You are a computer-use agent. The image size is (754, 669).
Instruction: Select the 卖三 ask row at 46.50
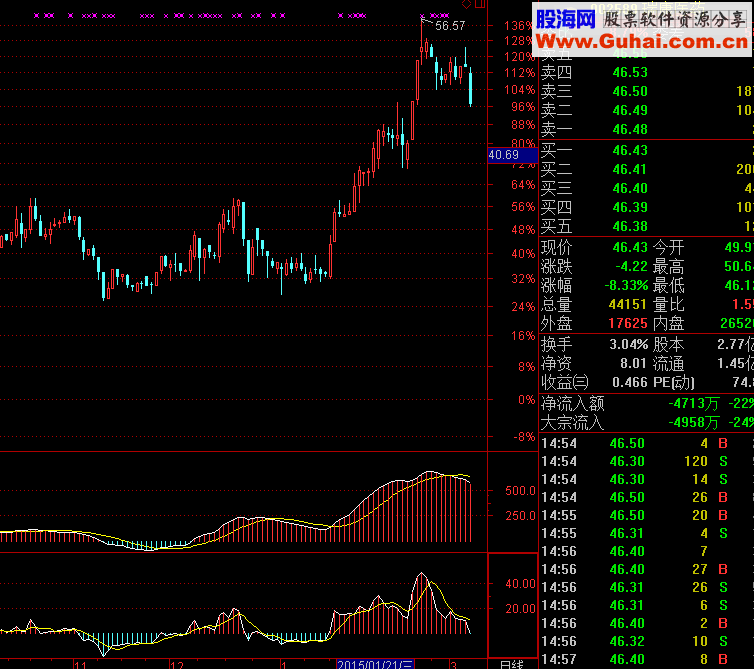tap(646, 91)
